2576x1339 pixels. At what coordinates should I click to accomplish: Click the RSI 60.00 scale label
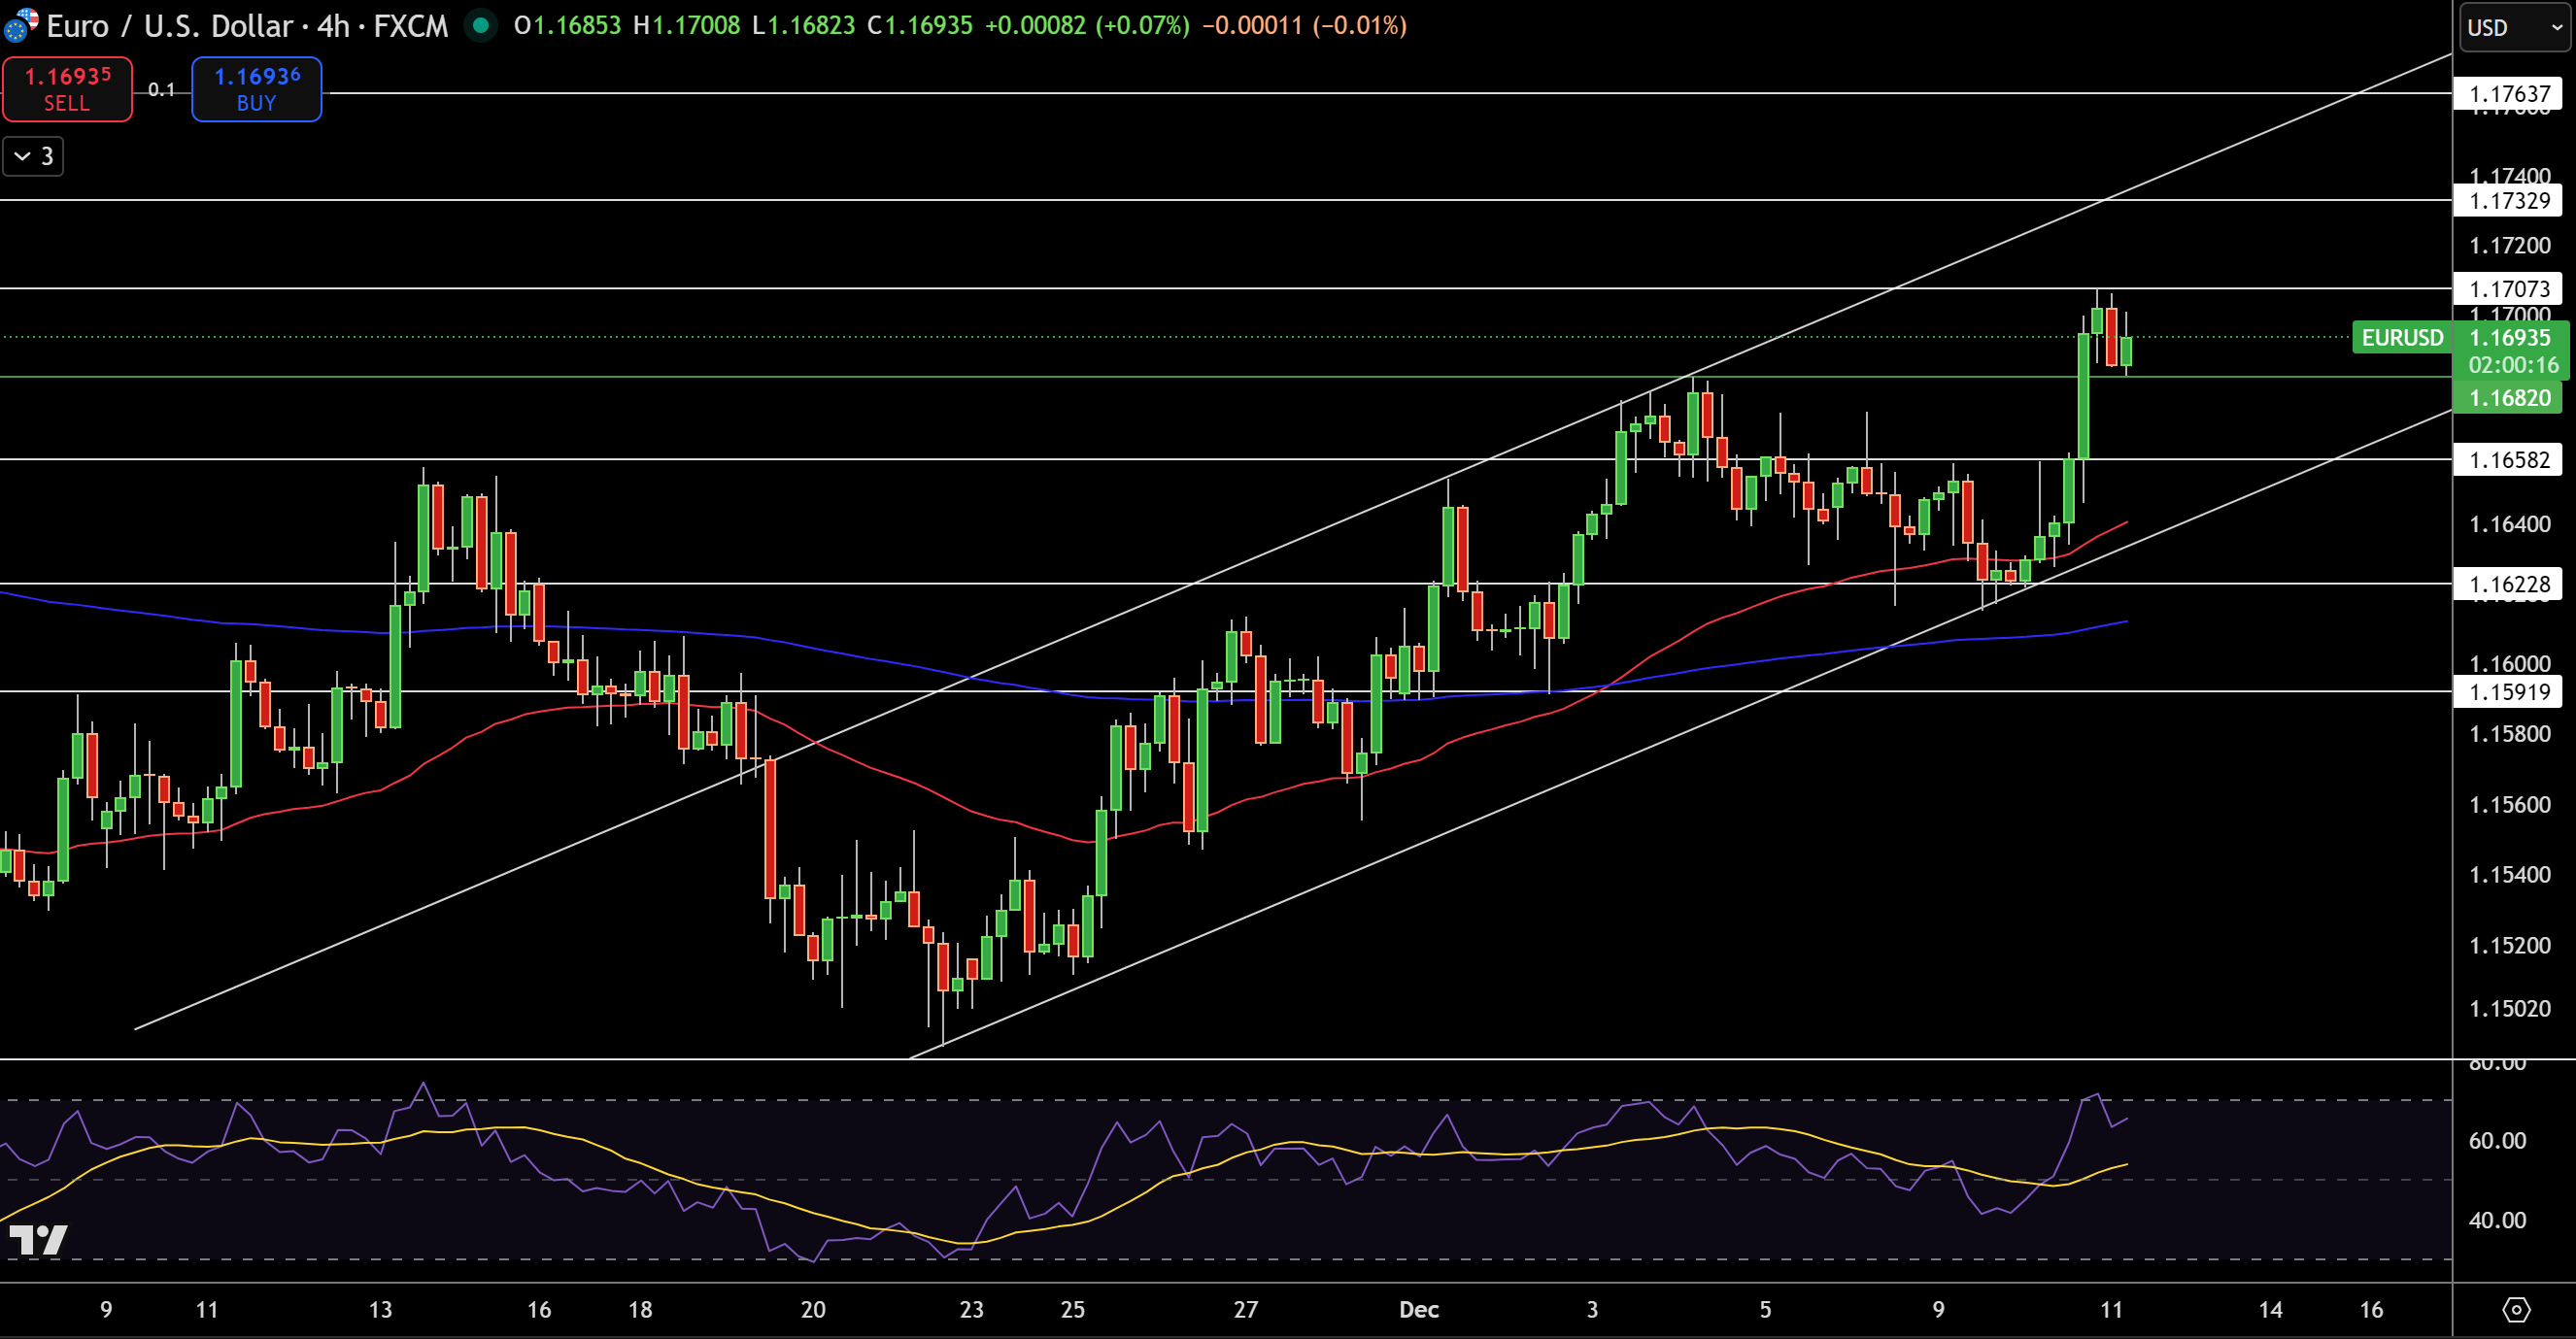(2497, 1141)
